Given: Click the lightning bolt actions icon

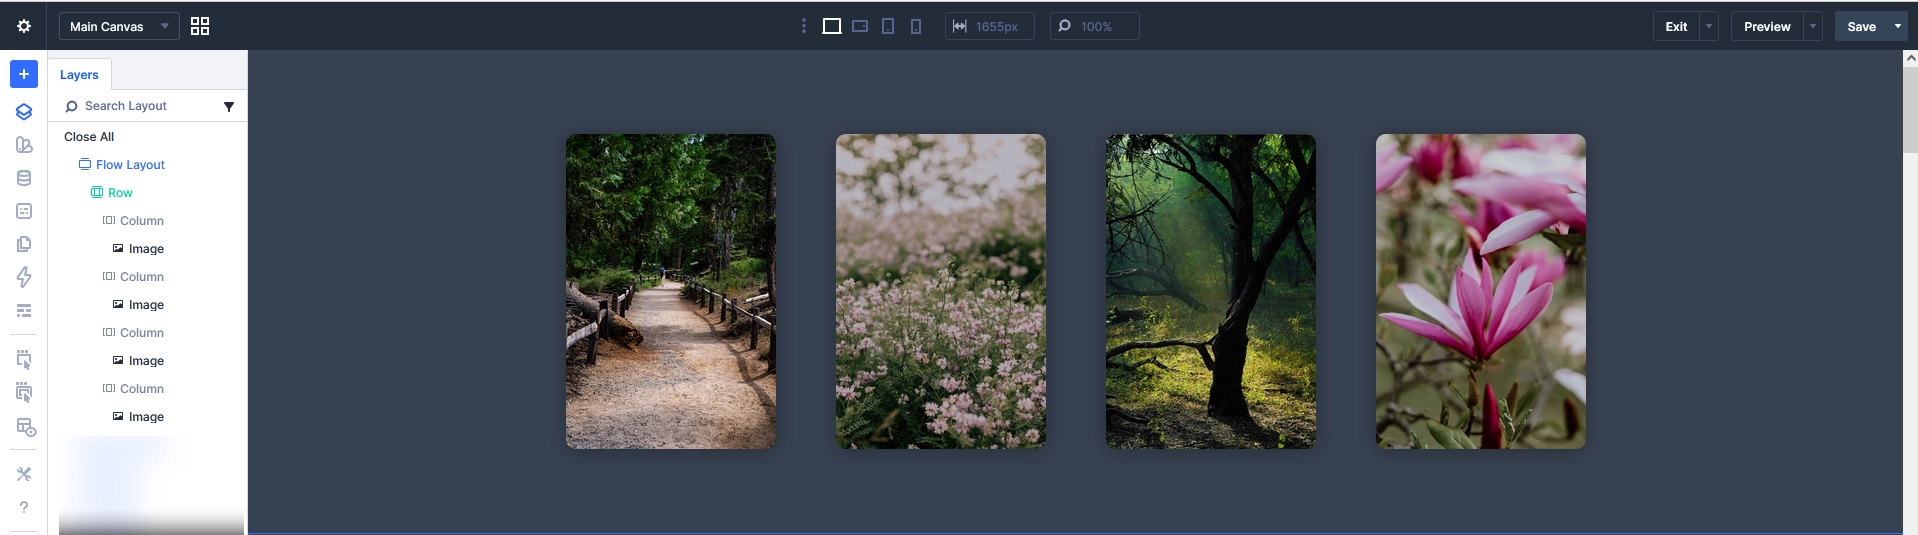Looking at the screenshot, I should pos(24,277).
